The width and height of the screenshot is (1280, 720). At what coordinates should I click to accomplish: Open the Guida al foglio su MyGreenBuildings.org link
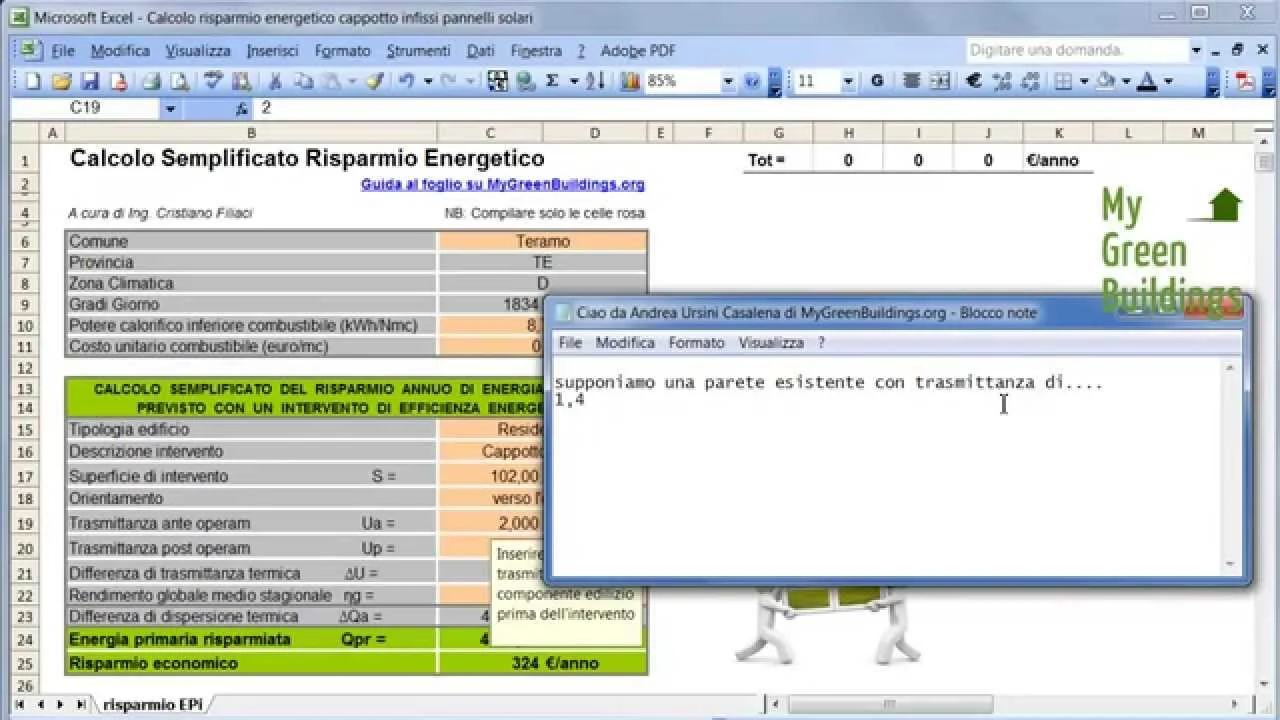pos(502,185)
